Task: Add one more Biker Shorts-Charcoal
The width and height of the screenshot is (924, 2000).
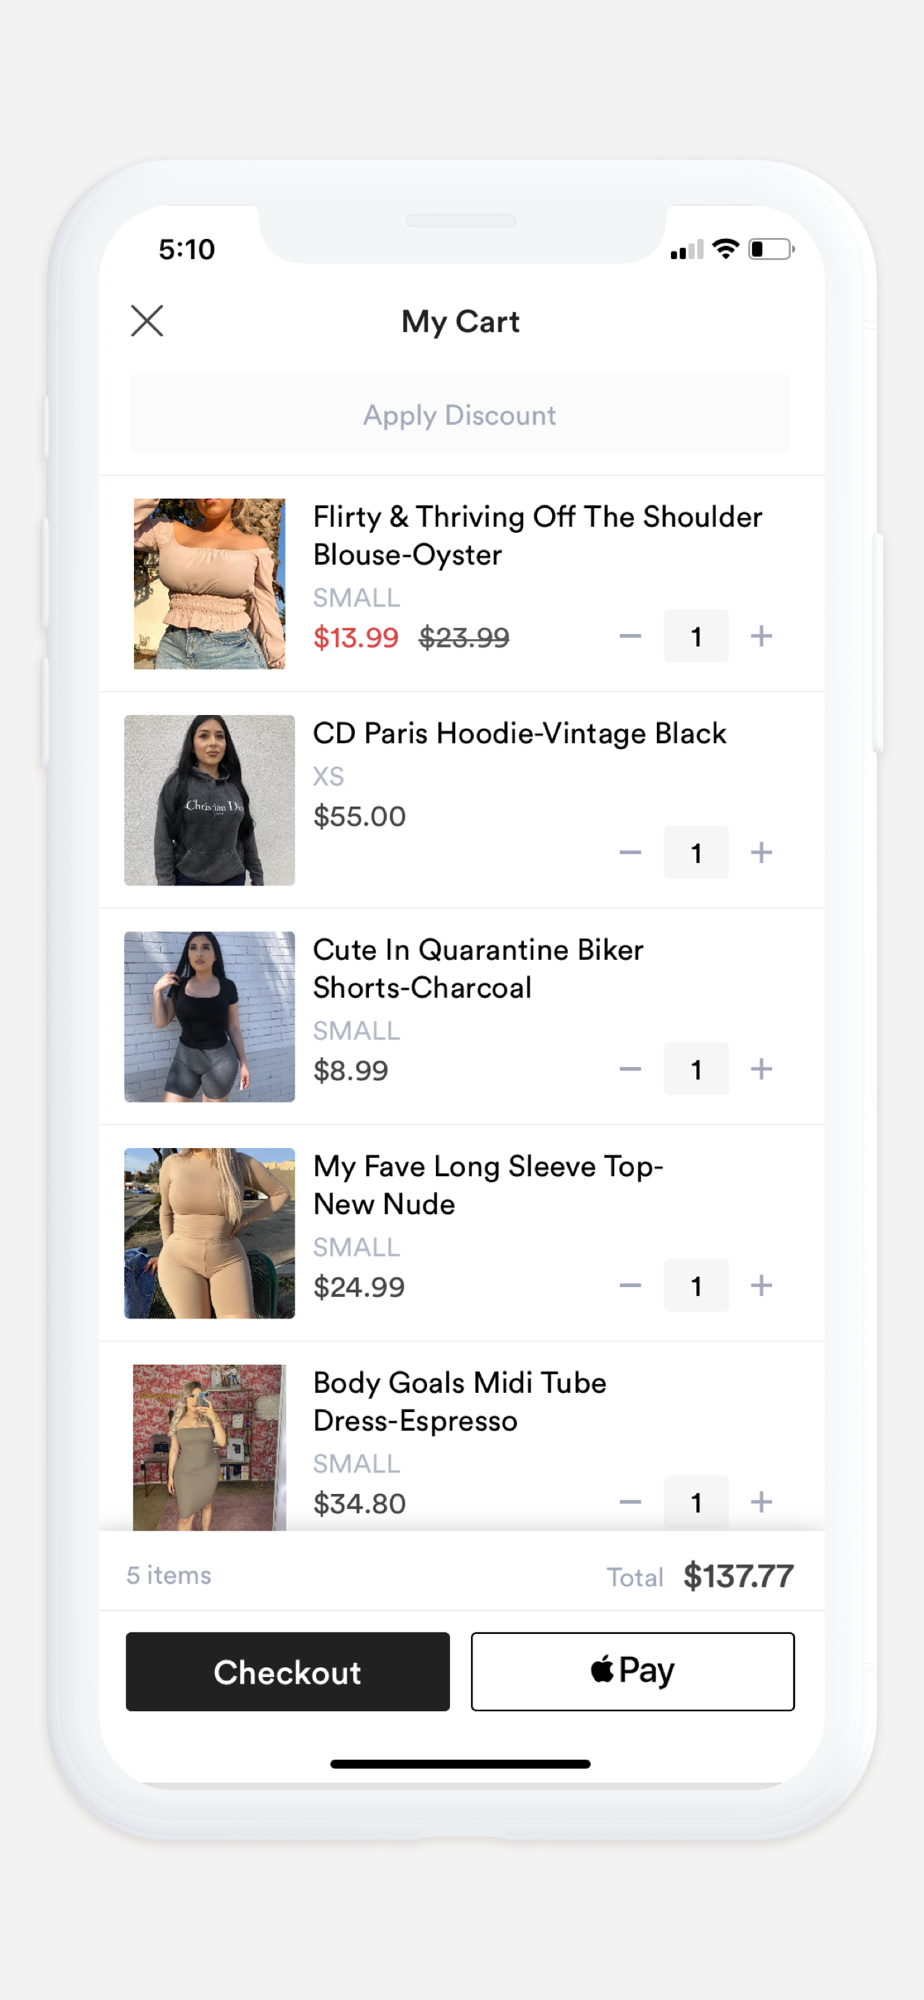Action: tap(762, 1069)
